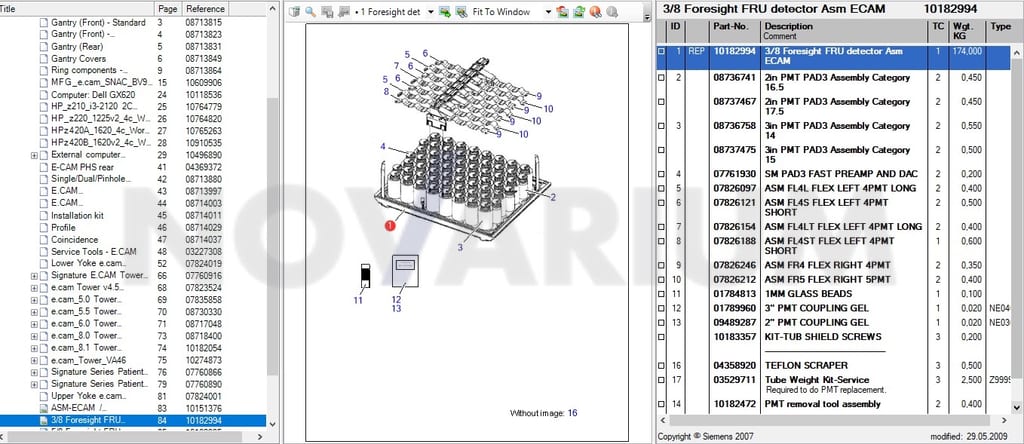This screenshot has width=1024, height=444.
Task: Click the Description column header
Action: 845,31
